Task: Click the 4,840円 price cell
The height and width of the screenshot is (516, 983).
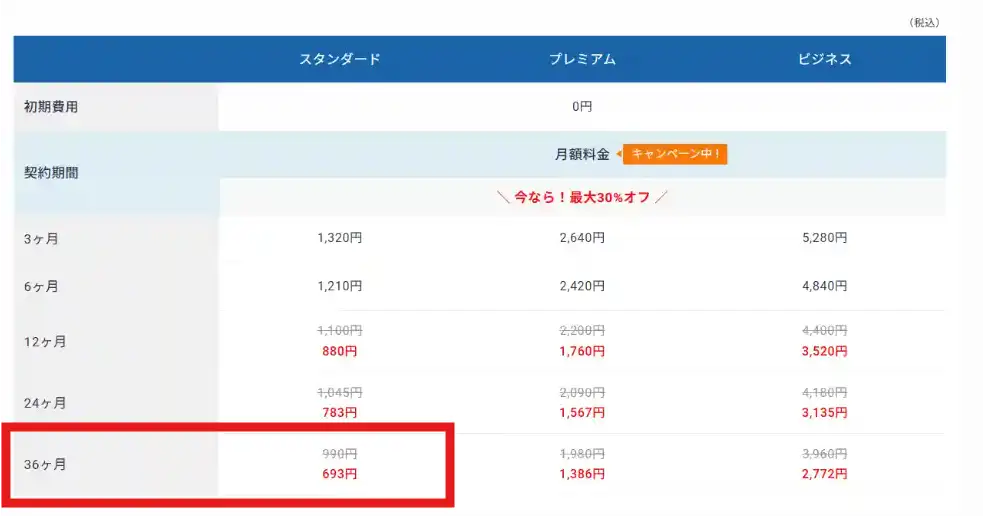Action: coord(824,286)
